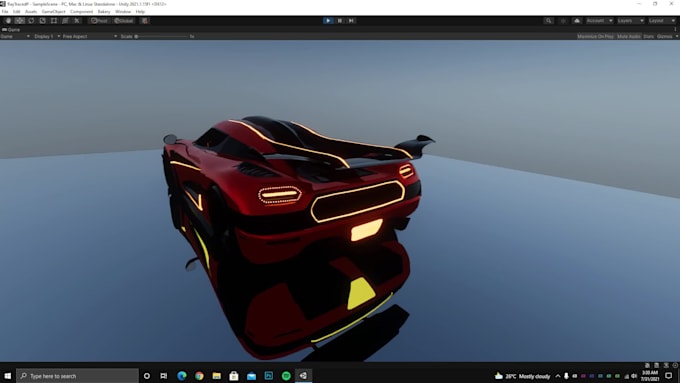Open File Explorer from taskbar

point(216,376)
